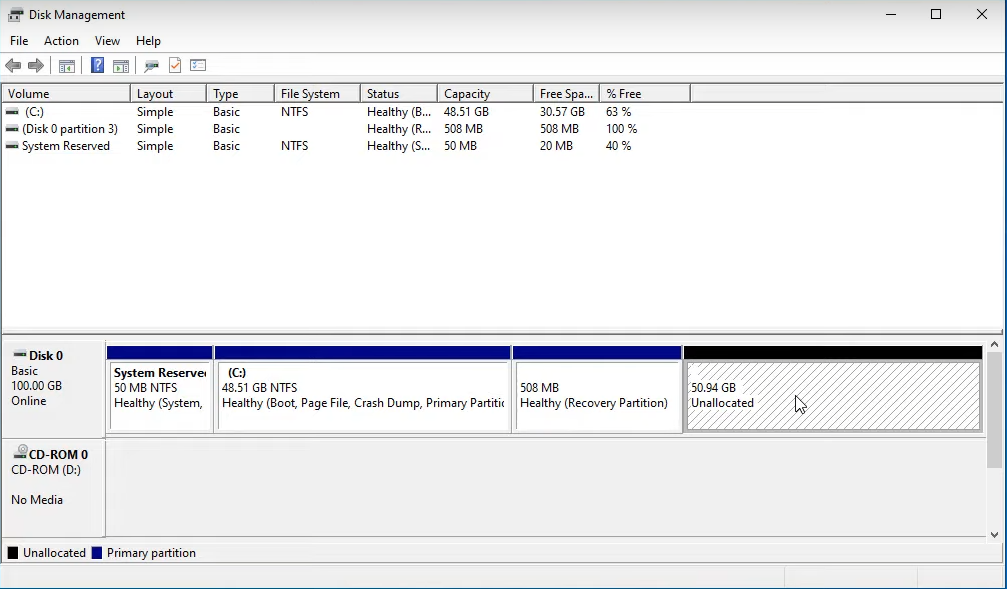Close the Disk Management window
Image resolution: width=1007 pixels, height=589 pixels.
(x=981, y=14)
